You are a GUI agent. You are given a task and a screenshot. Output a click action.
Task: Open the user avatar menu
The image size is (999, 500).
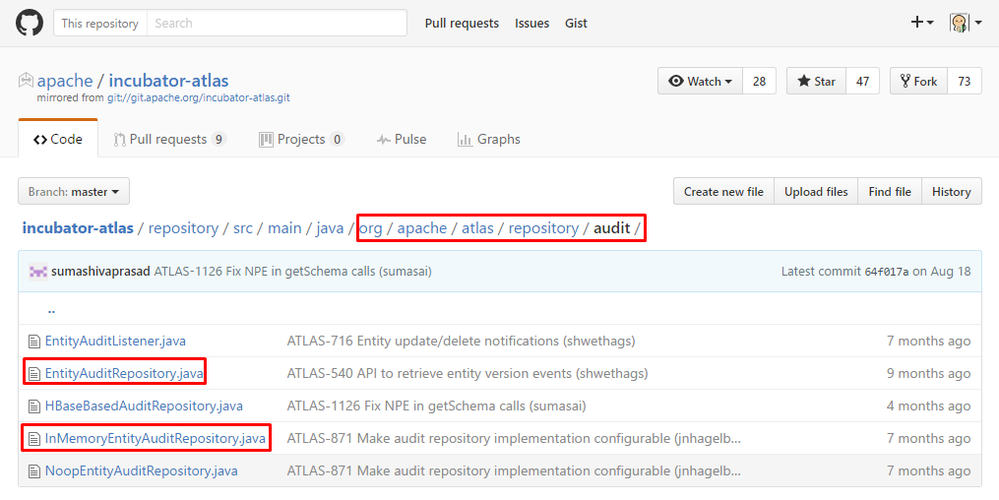click(962, 23)
